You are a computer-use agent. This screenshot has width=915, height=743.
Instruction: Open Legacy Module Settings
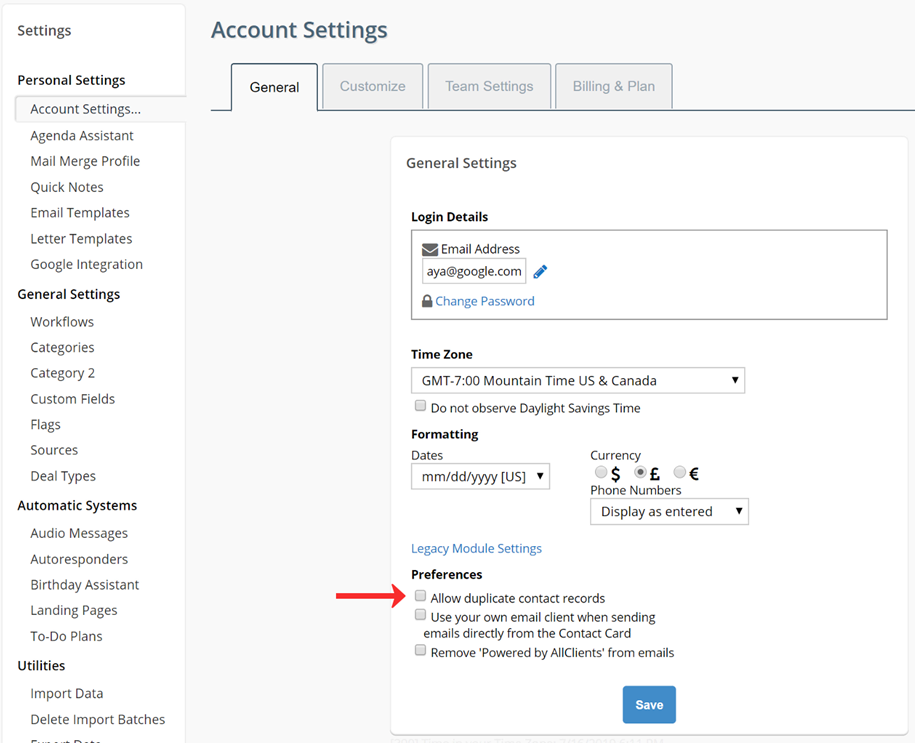(476, 548)
